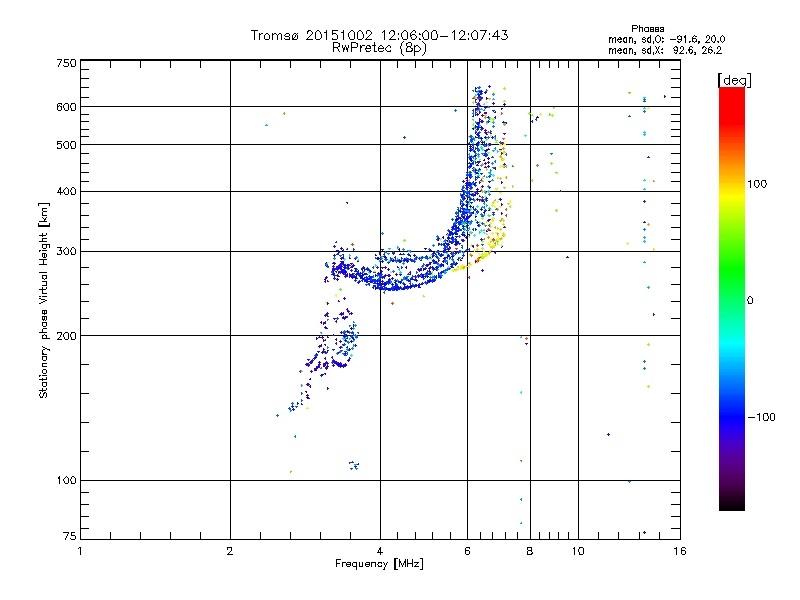This screenshot has width=800, height=600.
Task: Click the x-axis label '4'
Action: click(380, 552)
